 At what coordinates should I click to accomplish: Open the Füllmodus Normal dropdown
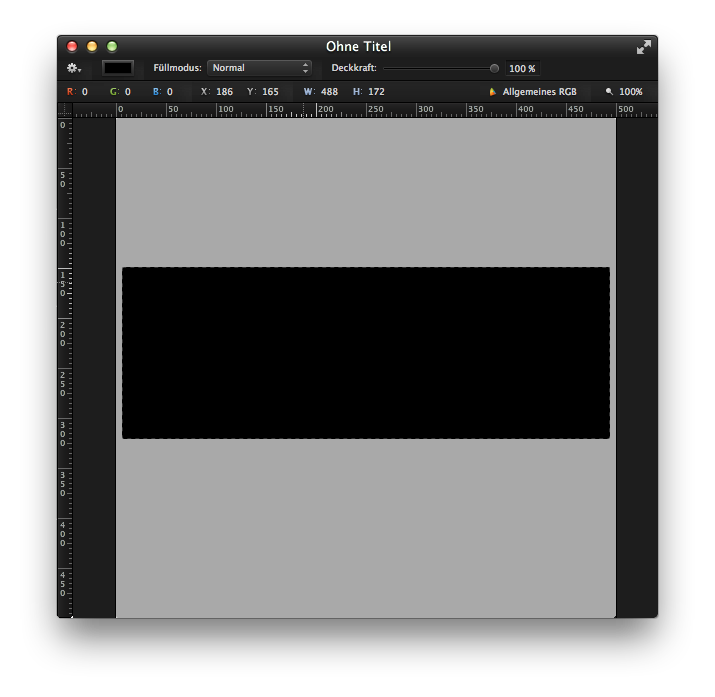[x=260, y=68]
